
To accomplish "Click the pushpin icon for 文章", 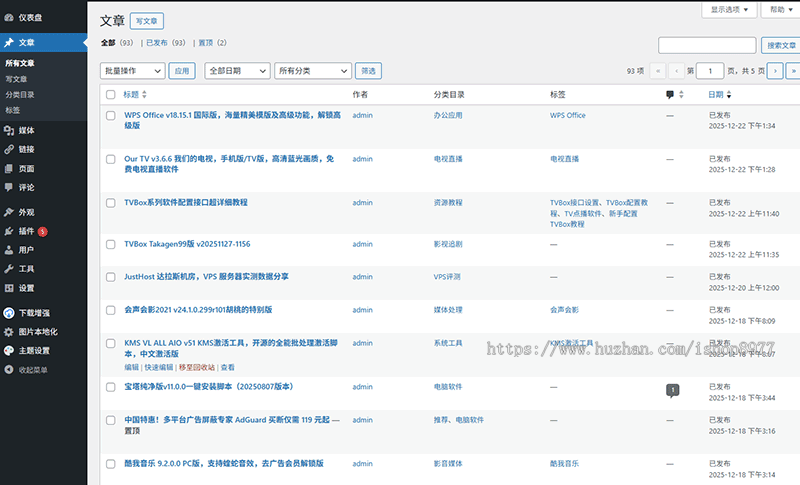I will 9,42.
